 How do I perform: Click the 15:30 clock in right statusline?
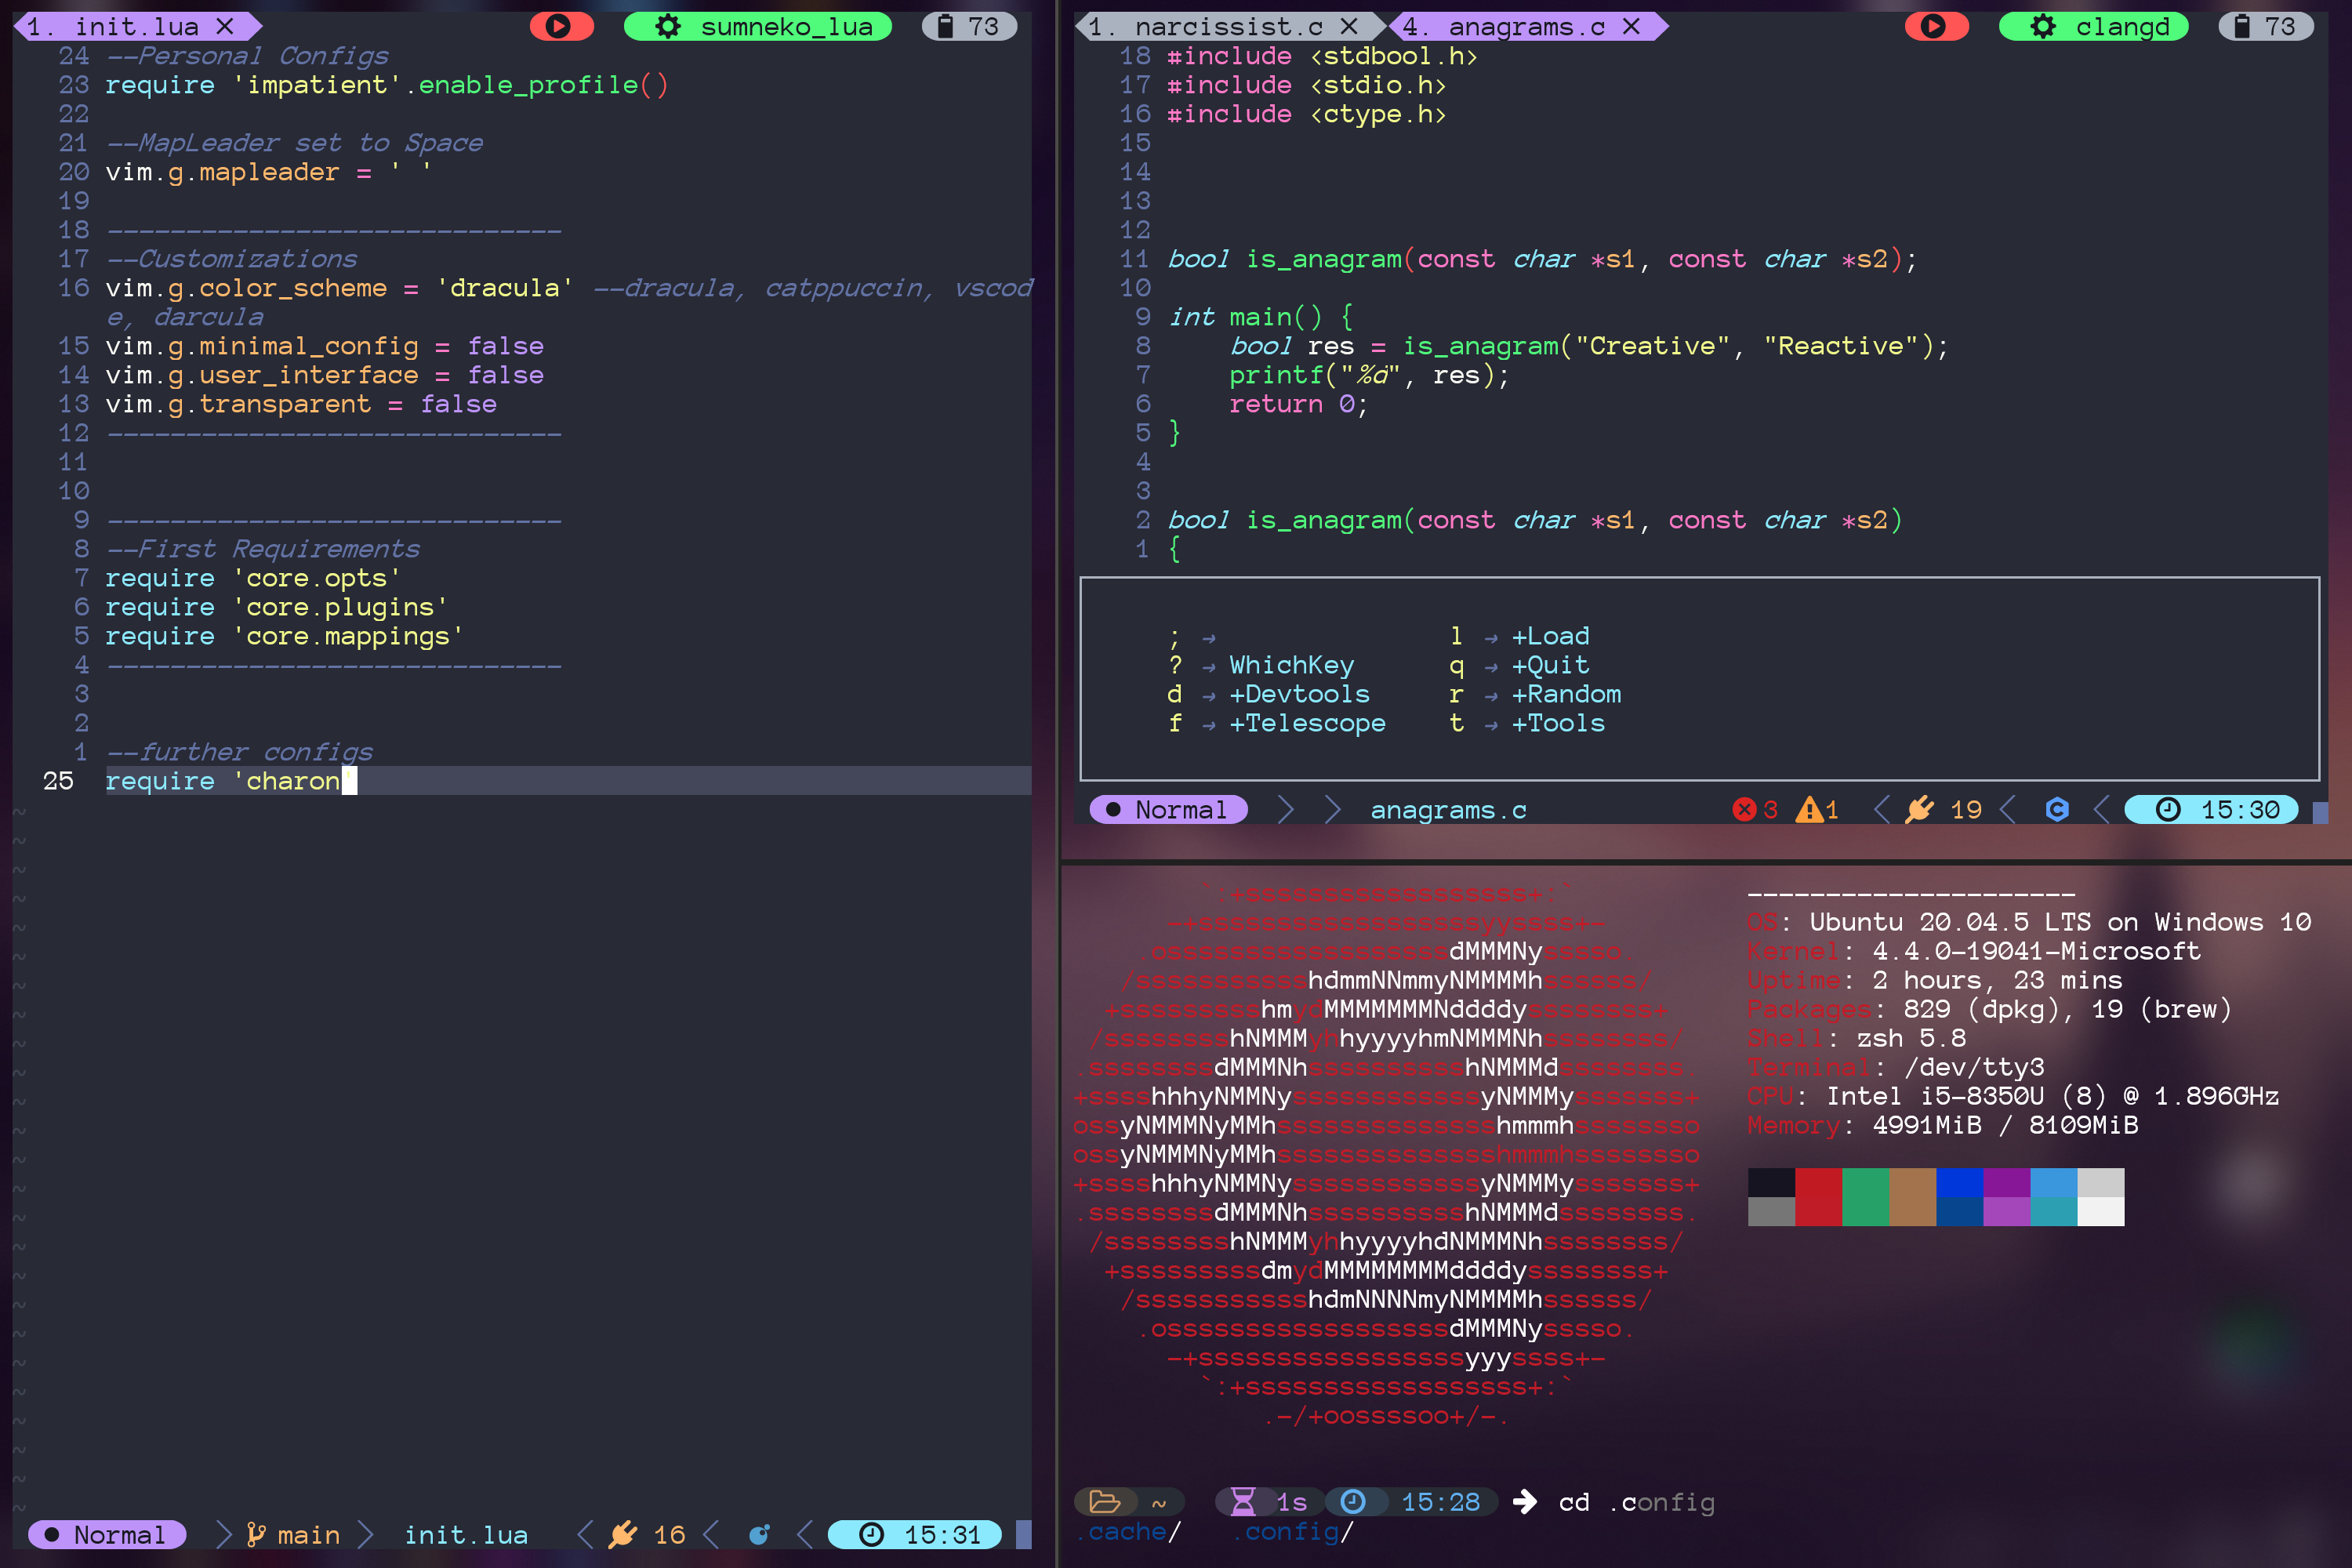pos(2212,809)
